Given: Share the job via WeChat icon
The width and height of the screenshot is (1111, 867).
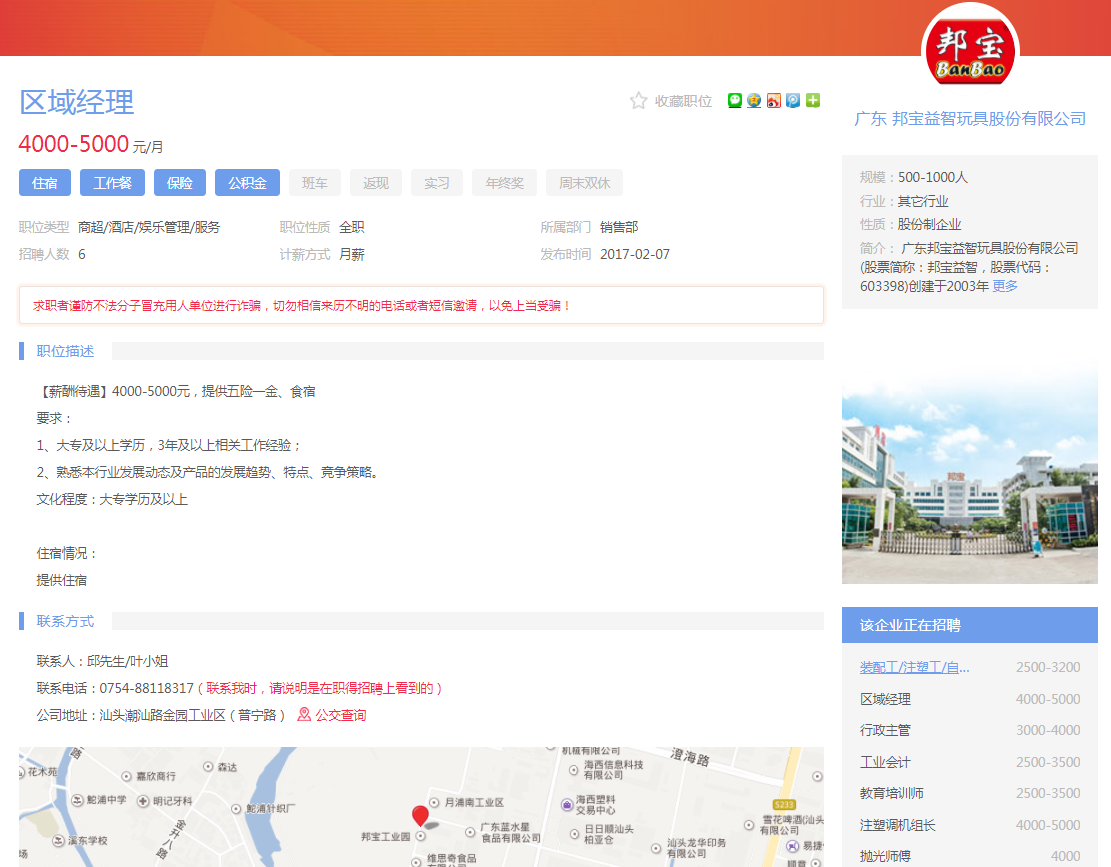Looking at the screenshot, I should pos(735,101).
